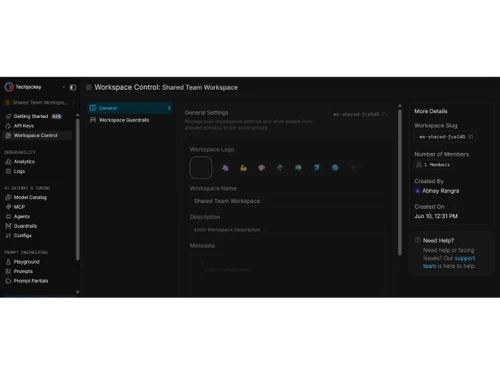Expand the chevron on the General tab

click(x=169, y=108)
